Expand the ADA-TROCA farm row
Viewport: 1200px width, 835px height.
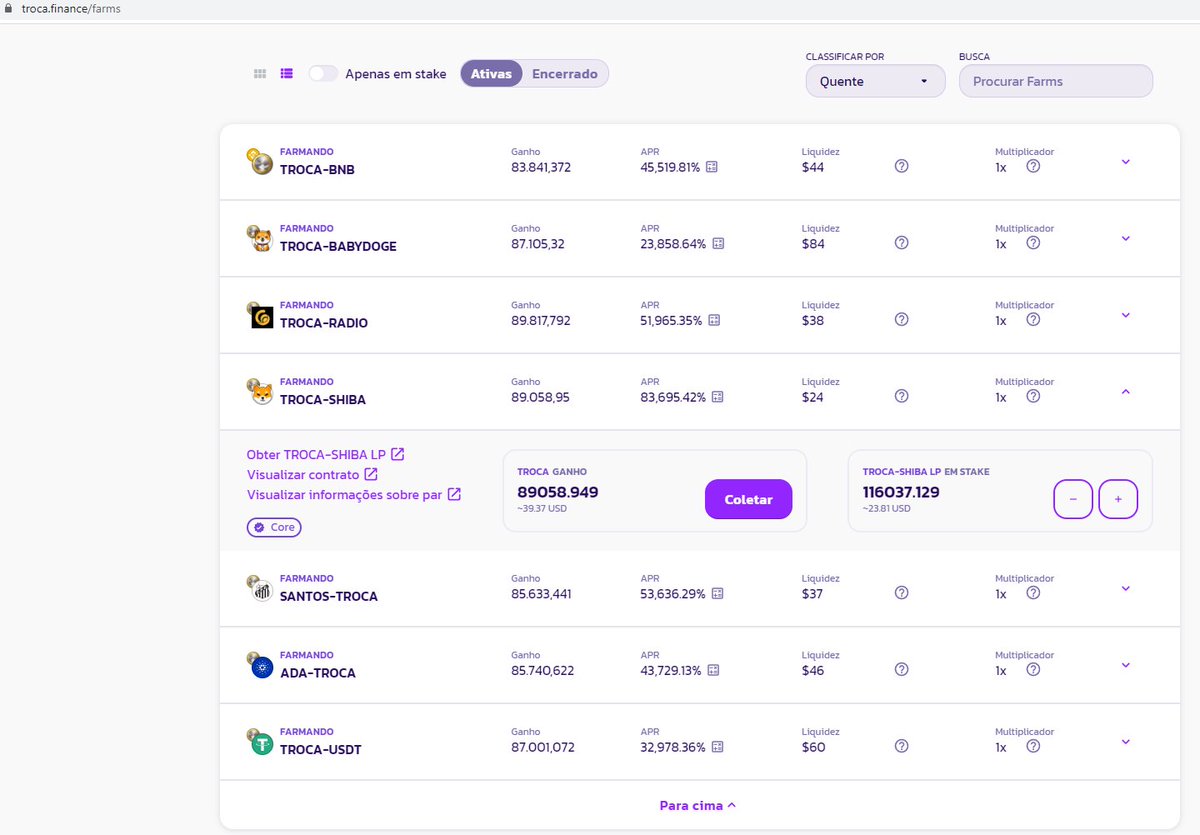1126,665
